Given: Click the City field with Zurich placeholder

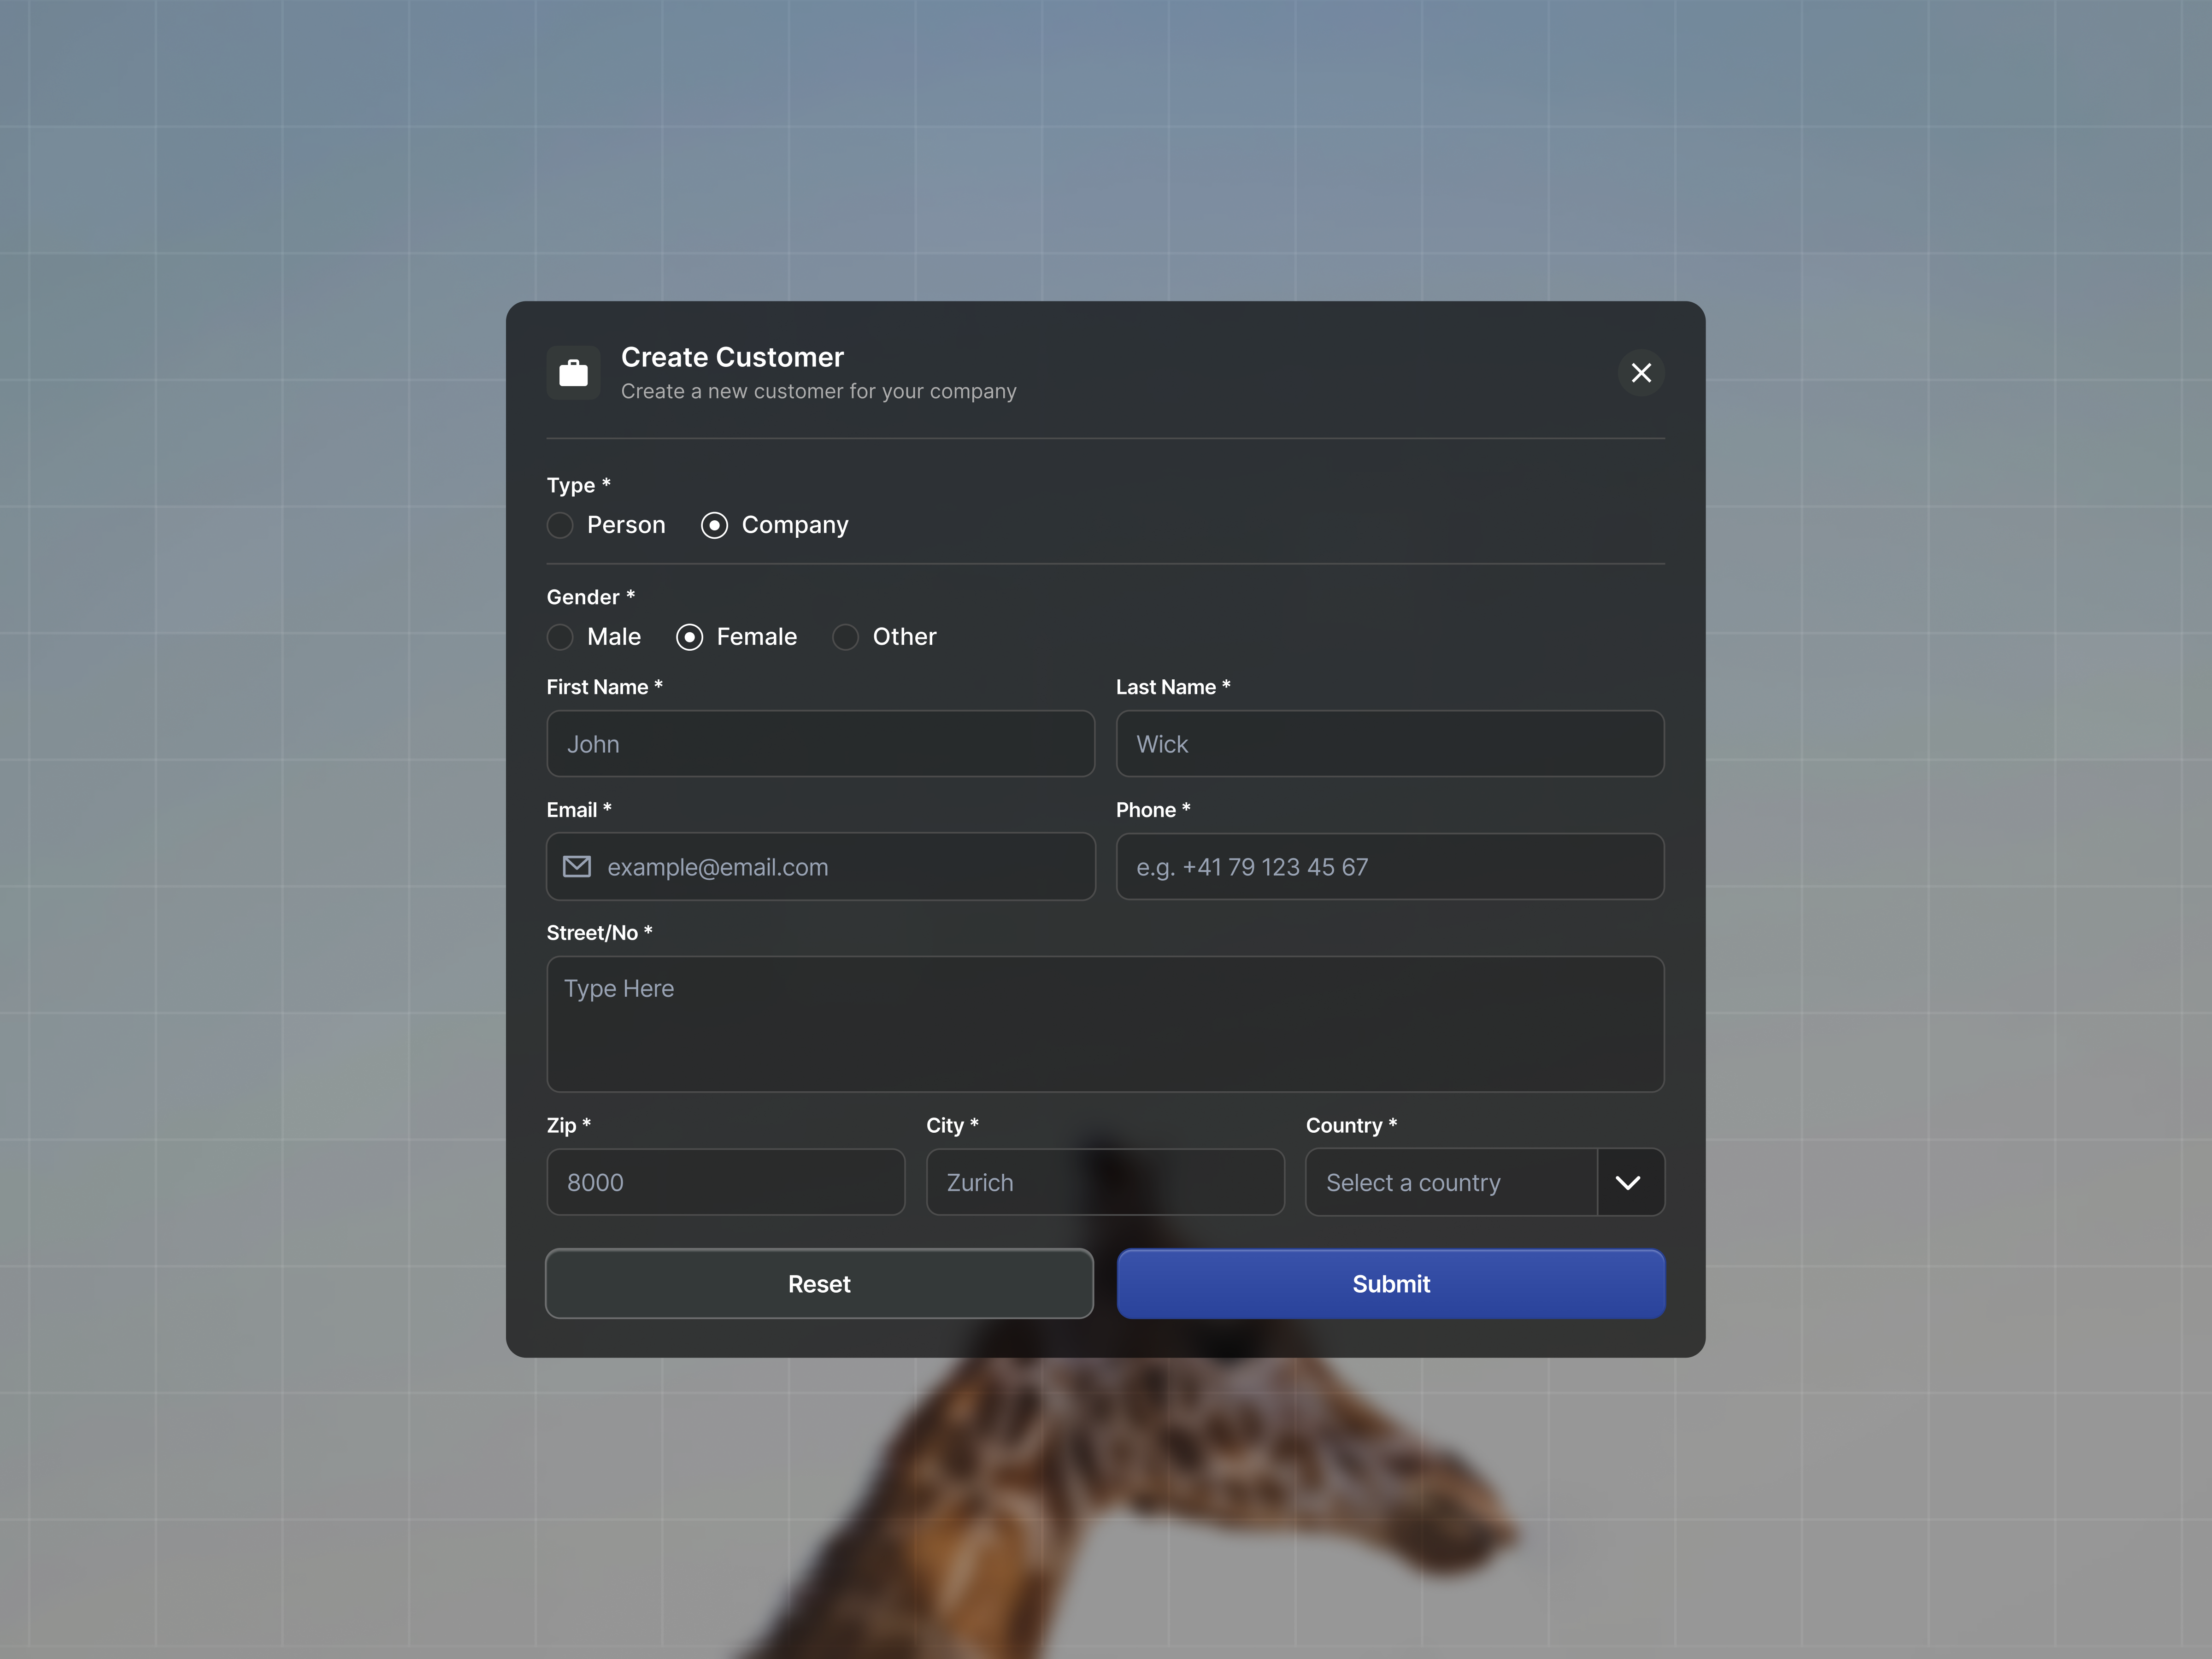Looking at the screenshot, I should (1104, 1182).
